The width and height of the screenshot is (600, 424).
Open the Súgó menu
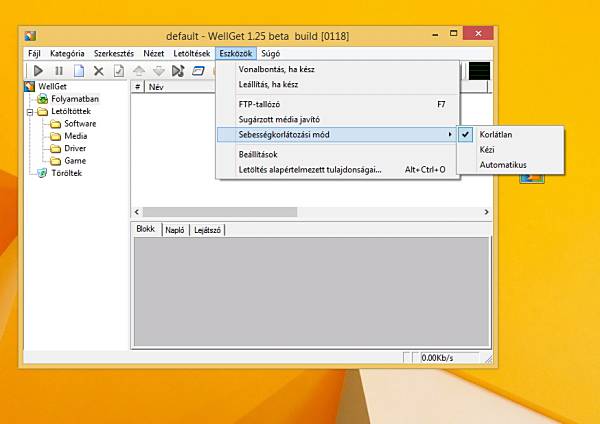point(271,54)
